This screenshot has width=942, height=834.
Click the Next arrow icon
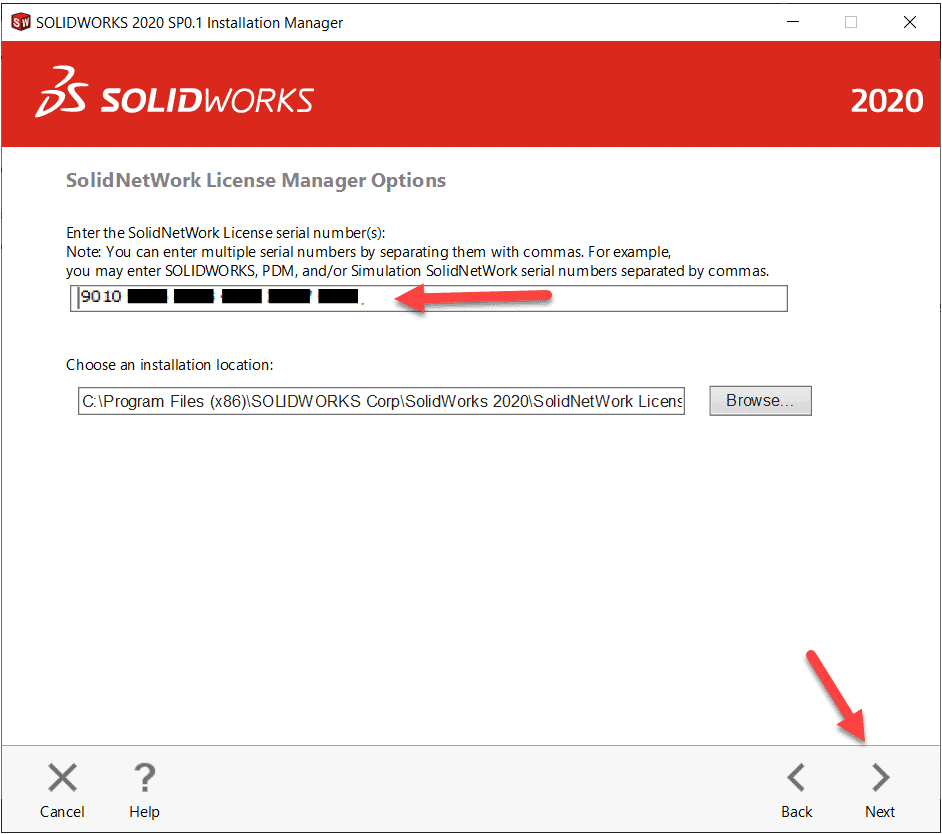tap(880, 777)
